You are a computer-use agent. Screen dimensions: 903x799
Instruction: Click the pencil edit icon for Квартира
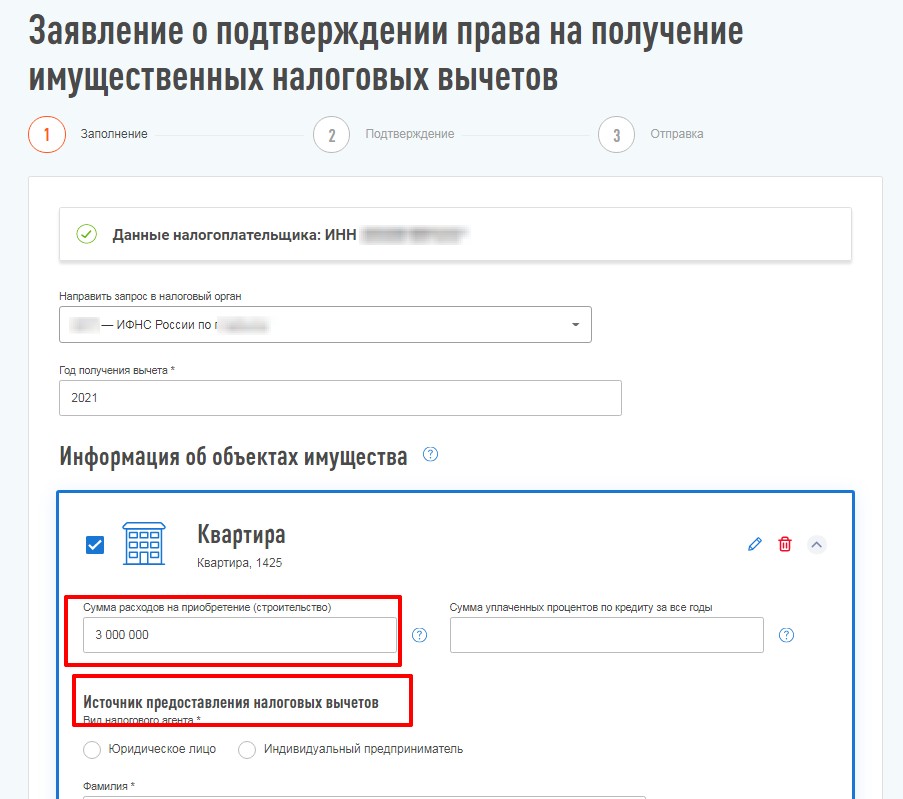(755, 544)
